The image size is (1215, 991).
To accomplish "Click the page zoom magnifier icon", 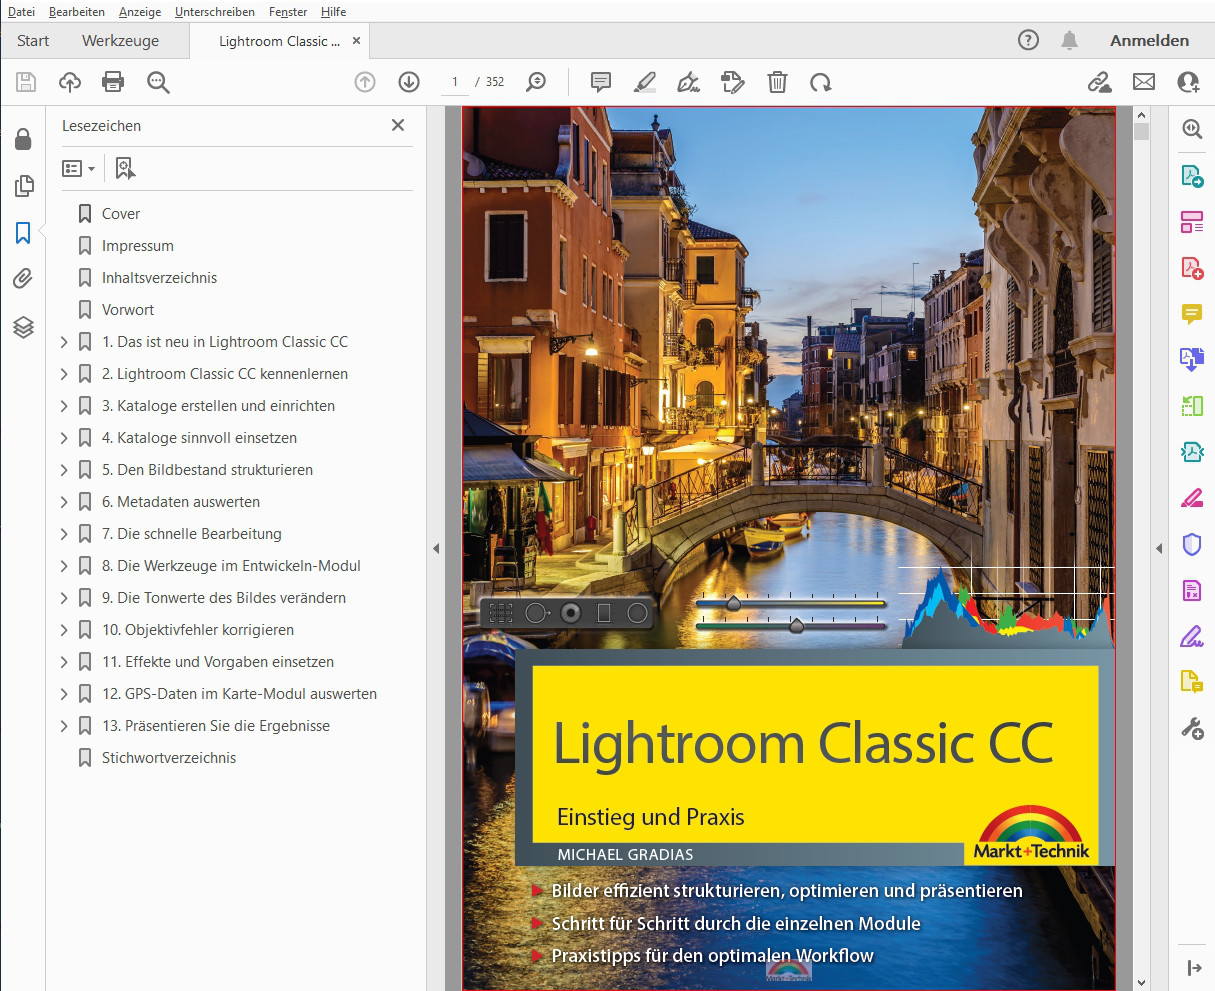I will 537,82.
